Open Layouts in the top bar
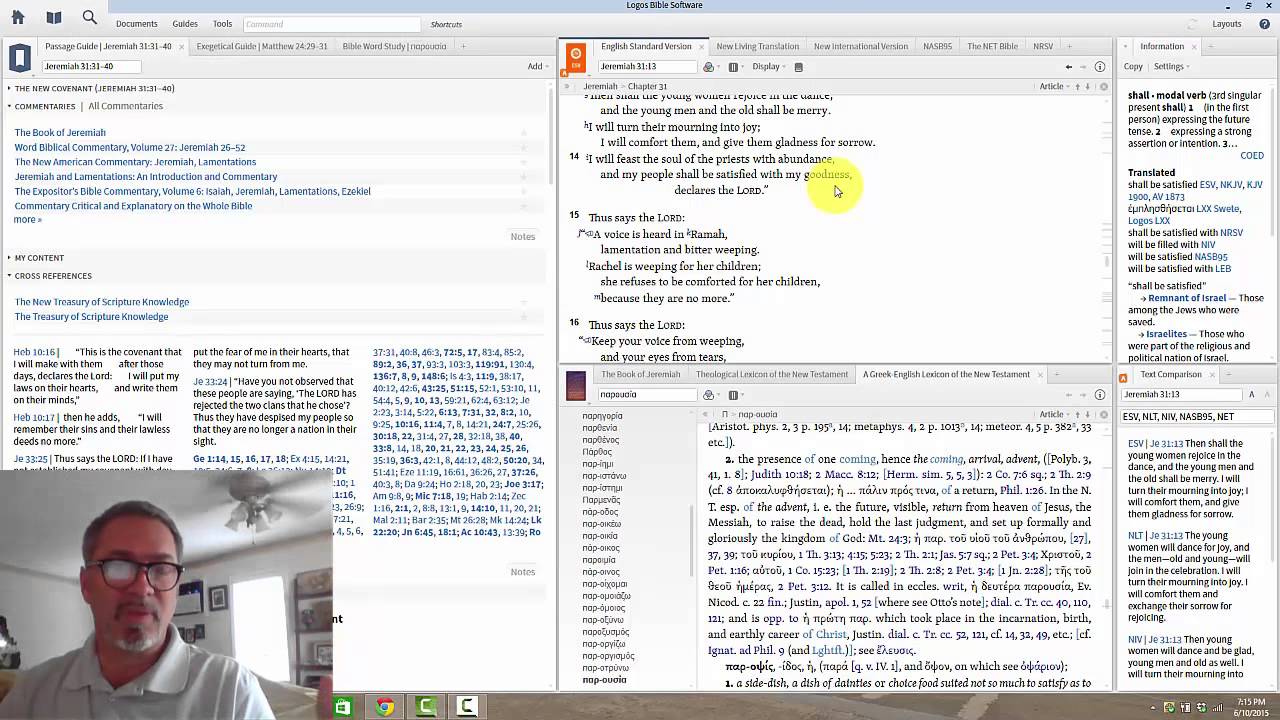This screenshot has height=720, width=1280. [x=1226, y=24]
